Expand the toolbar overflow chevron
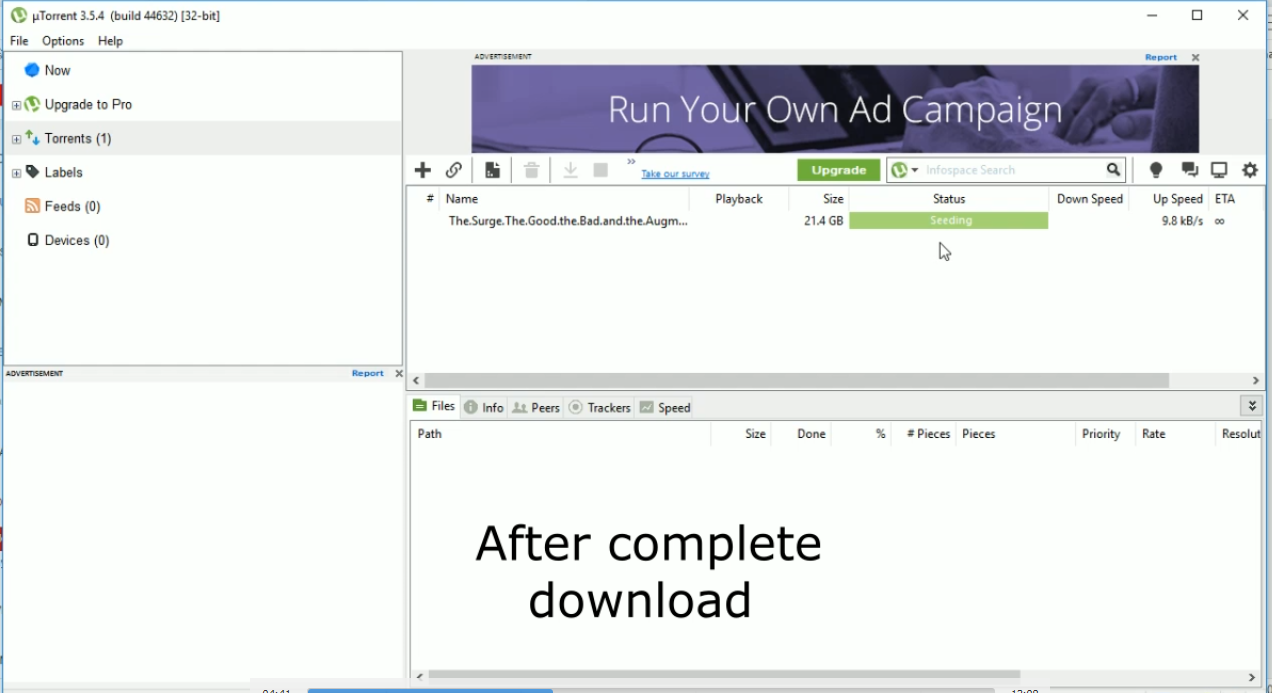 (631, 162)
